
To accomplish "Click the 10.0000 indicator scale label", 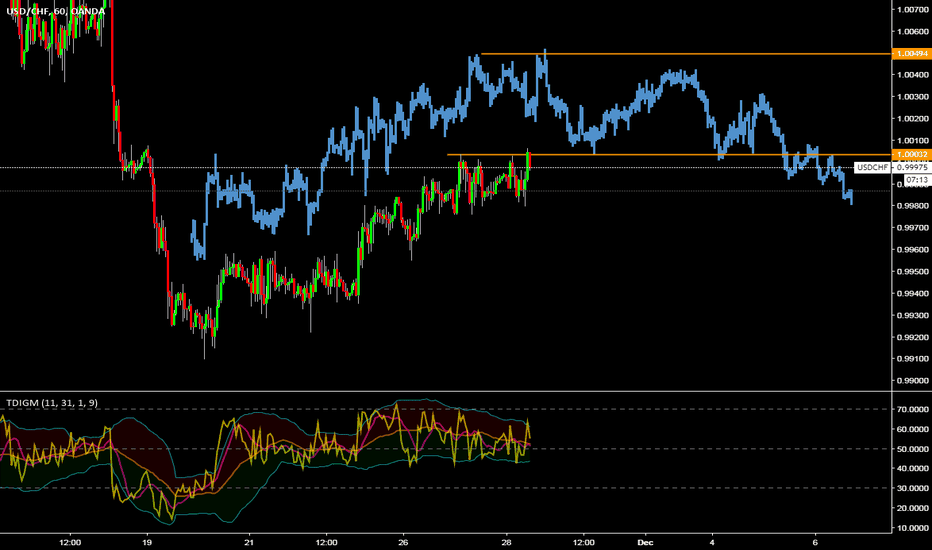I will click(x=913, y=528).
